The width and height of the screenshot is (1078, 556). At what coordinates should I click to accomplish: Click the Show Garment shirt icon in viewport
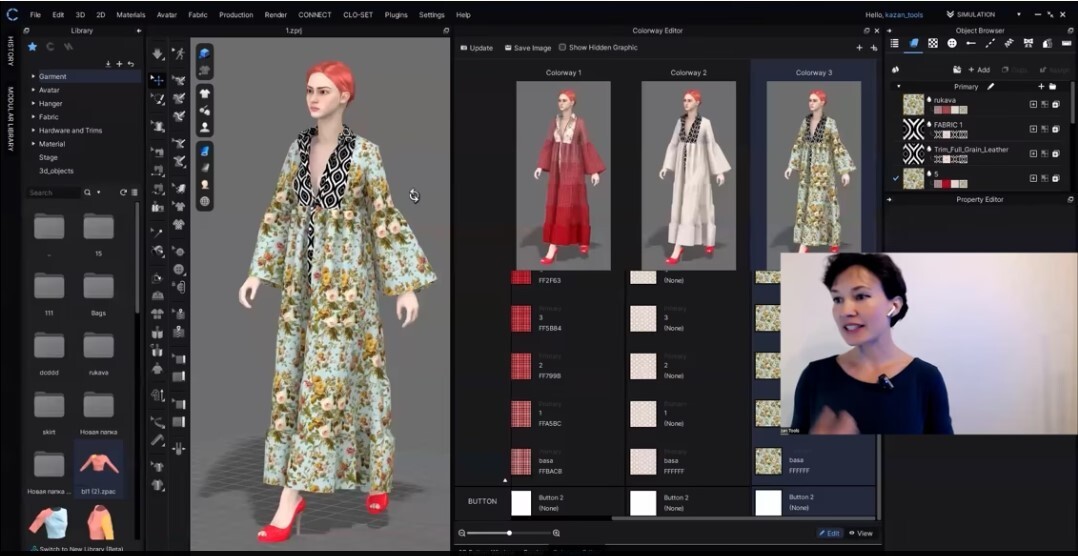[204, 92]
